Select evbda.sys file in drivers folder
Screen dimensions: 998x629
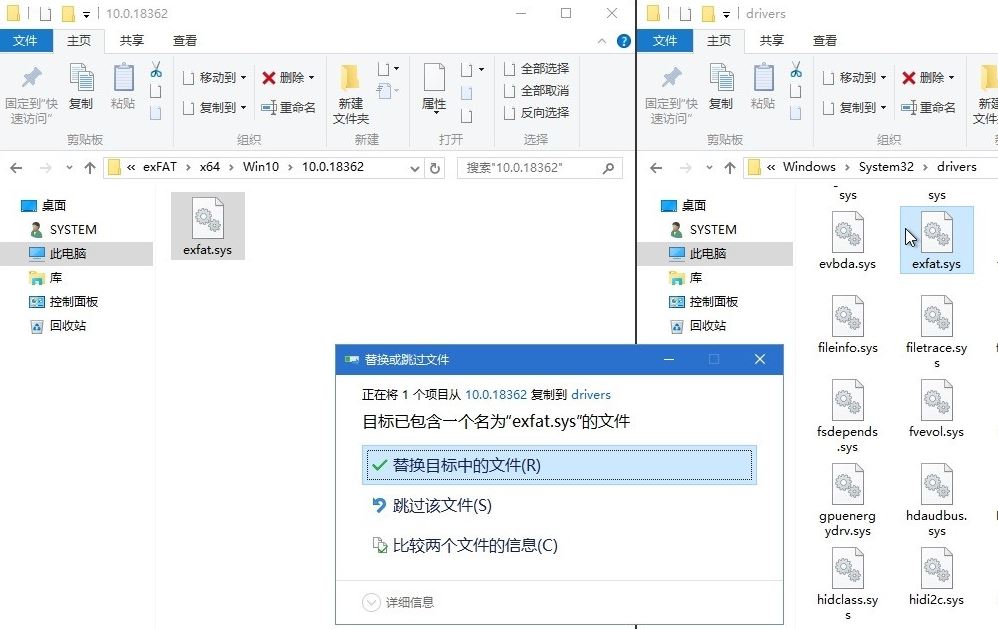(x=847, y=242)
